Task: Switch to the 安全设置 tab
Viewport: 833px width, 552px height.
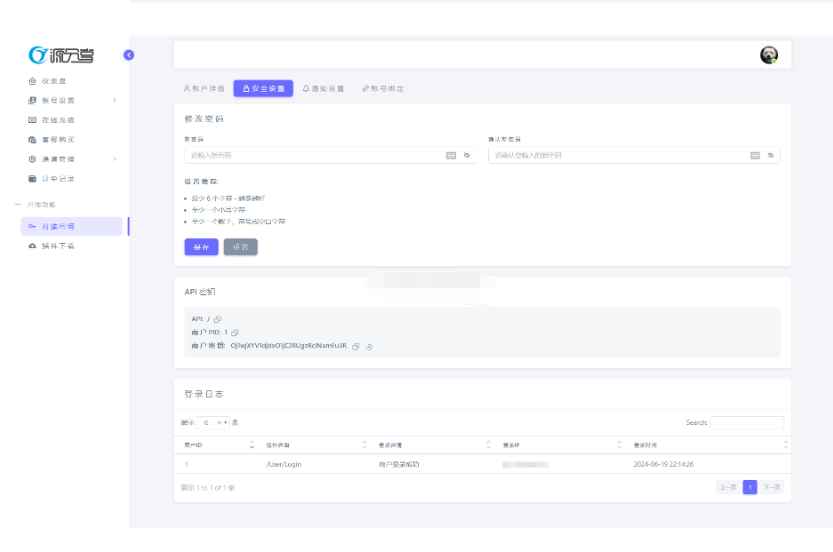Action: pos(264,89)
